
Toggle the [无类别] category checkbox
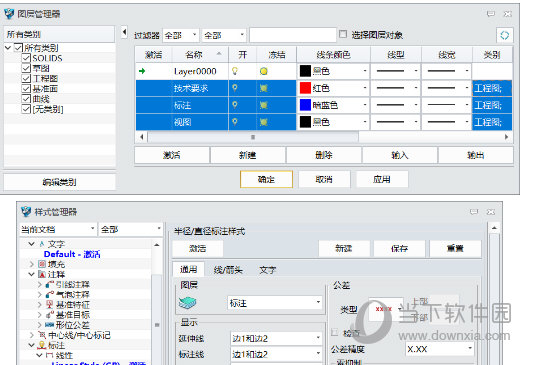click(26, 109)
